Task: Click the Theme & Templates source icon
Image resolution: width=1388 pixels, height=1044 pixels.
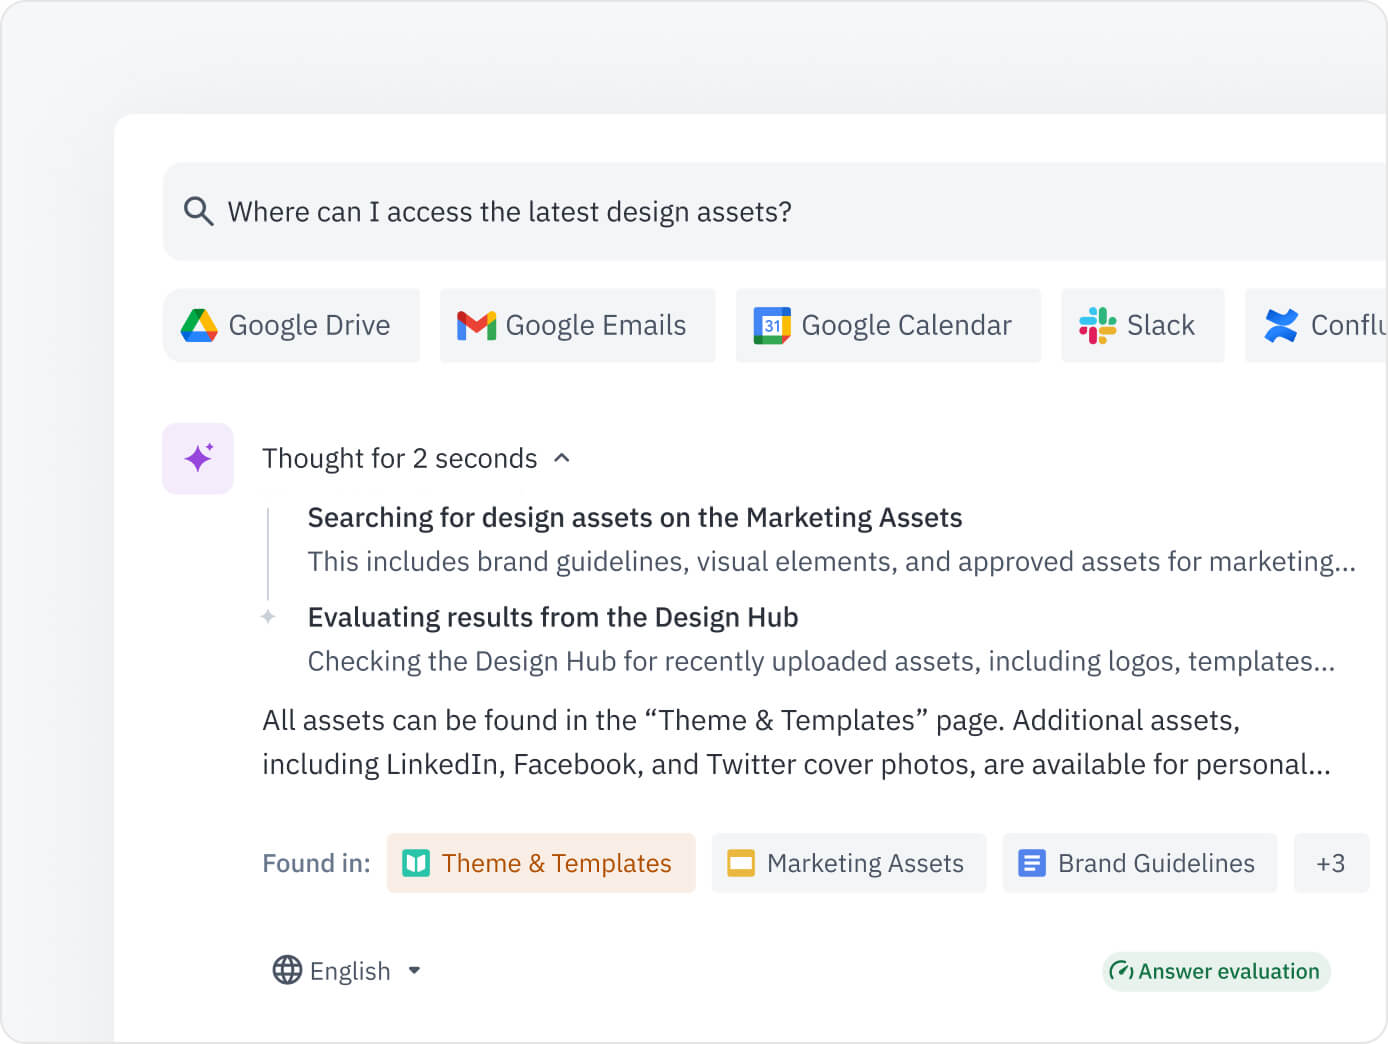Action: (x=418, y=862)
